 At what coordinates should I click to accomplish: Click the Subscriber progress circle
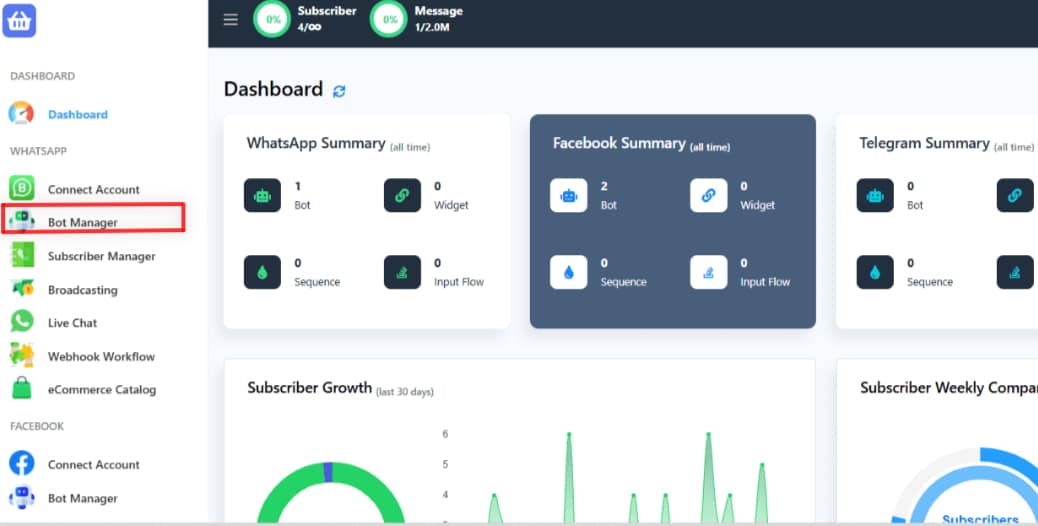[272, 19]
